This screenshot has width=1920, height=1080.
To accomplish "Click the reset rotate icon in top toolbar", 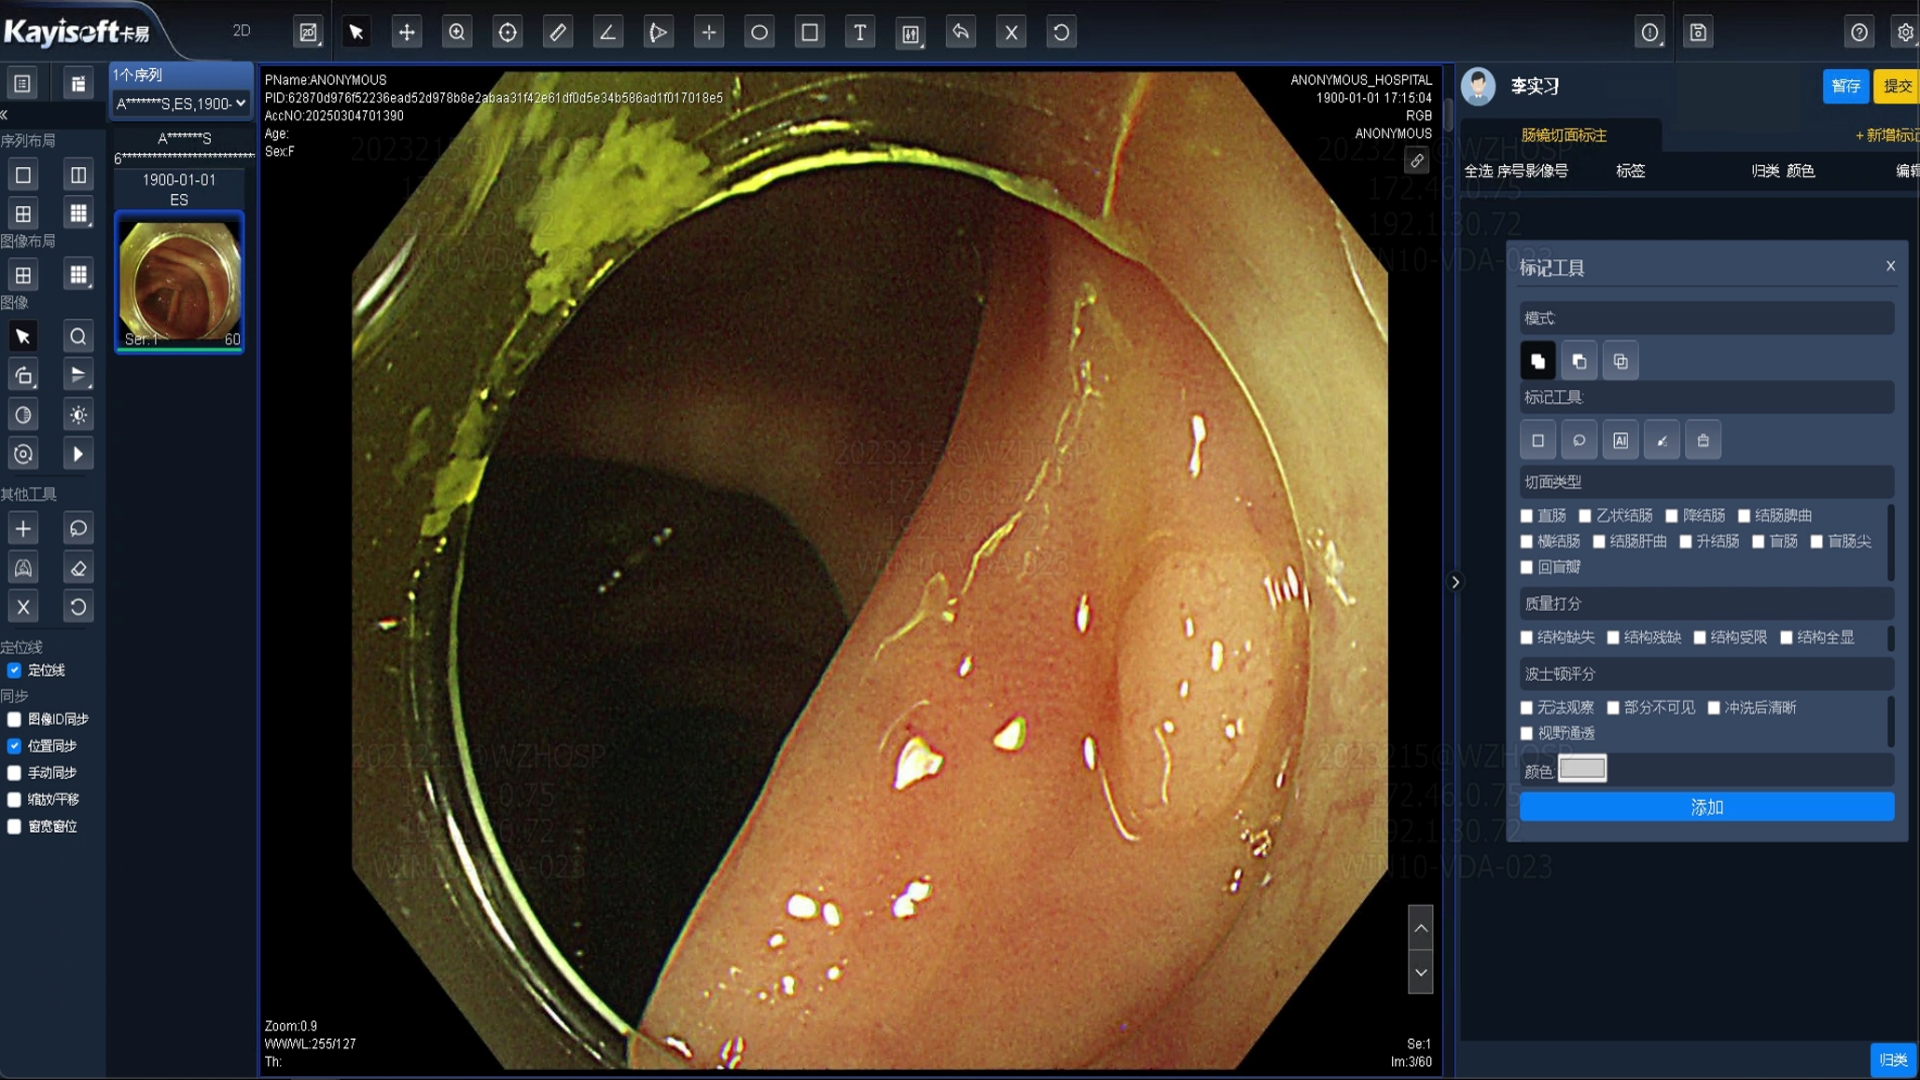I will pos(1061,32).
